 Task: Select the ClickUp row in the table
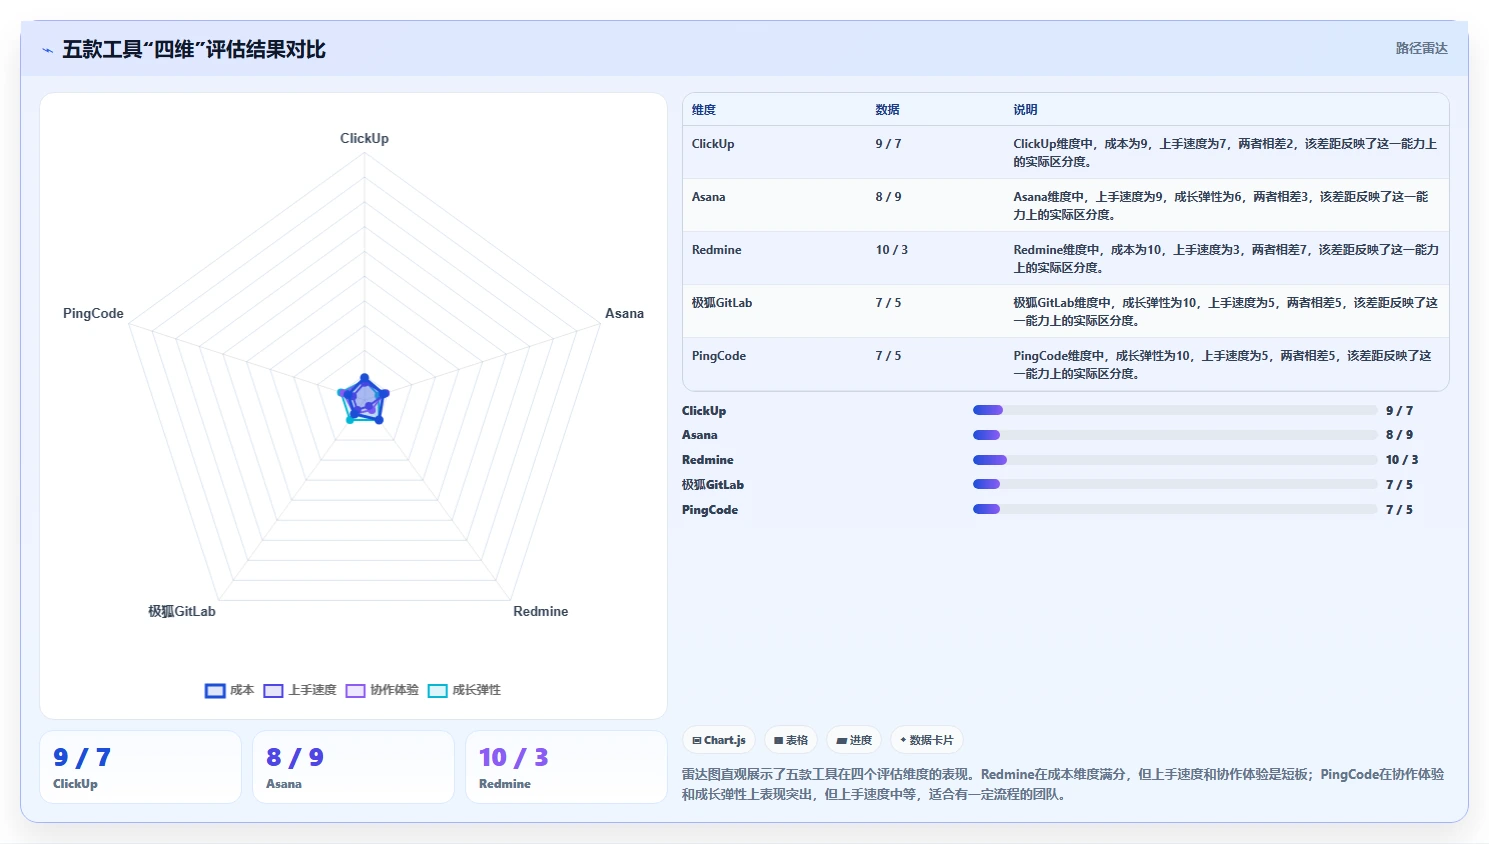(1066, 152)
